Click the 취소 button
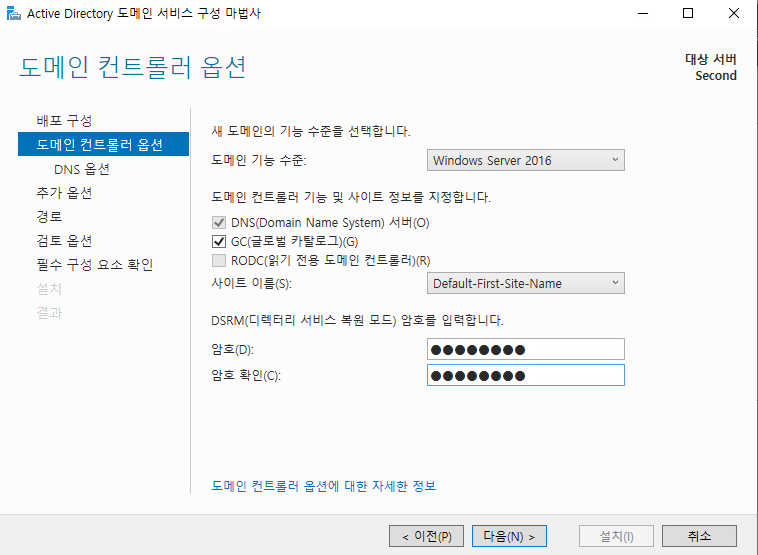 (699, 536)
